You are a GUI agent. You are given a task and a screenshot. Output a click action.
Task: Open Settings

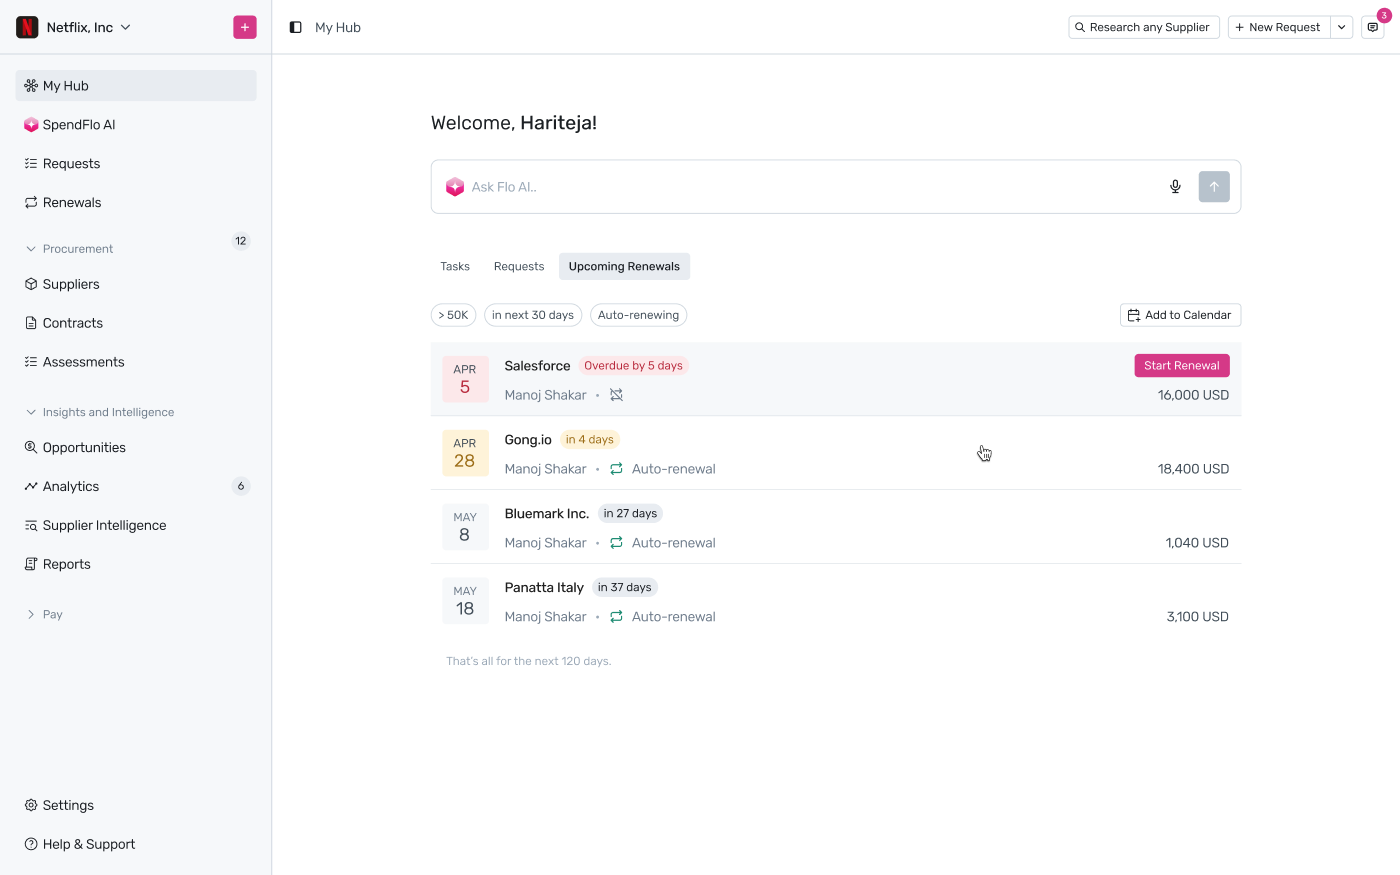coord(136,806)
